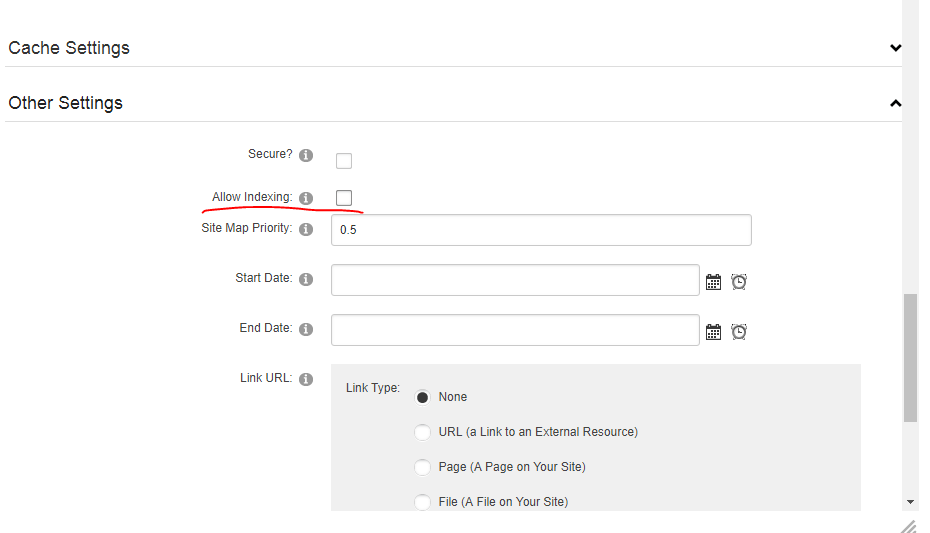The image size is (930, 533).
Task: Check the Allow Indexing checkbox
Action: click(344, 197)
